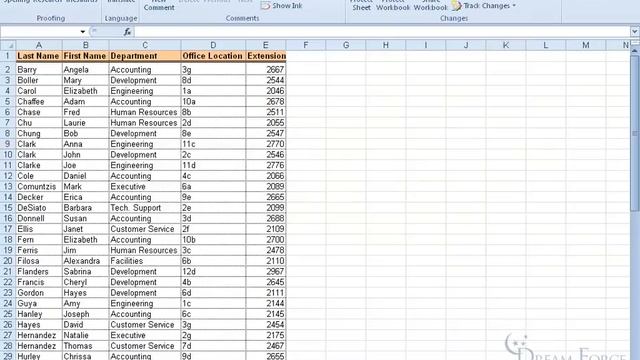Screen dimensions: 640x360
Task: Click the cell containing 'Comuntzis'
Action: coord(39,187)
